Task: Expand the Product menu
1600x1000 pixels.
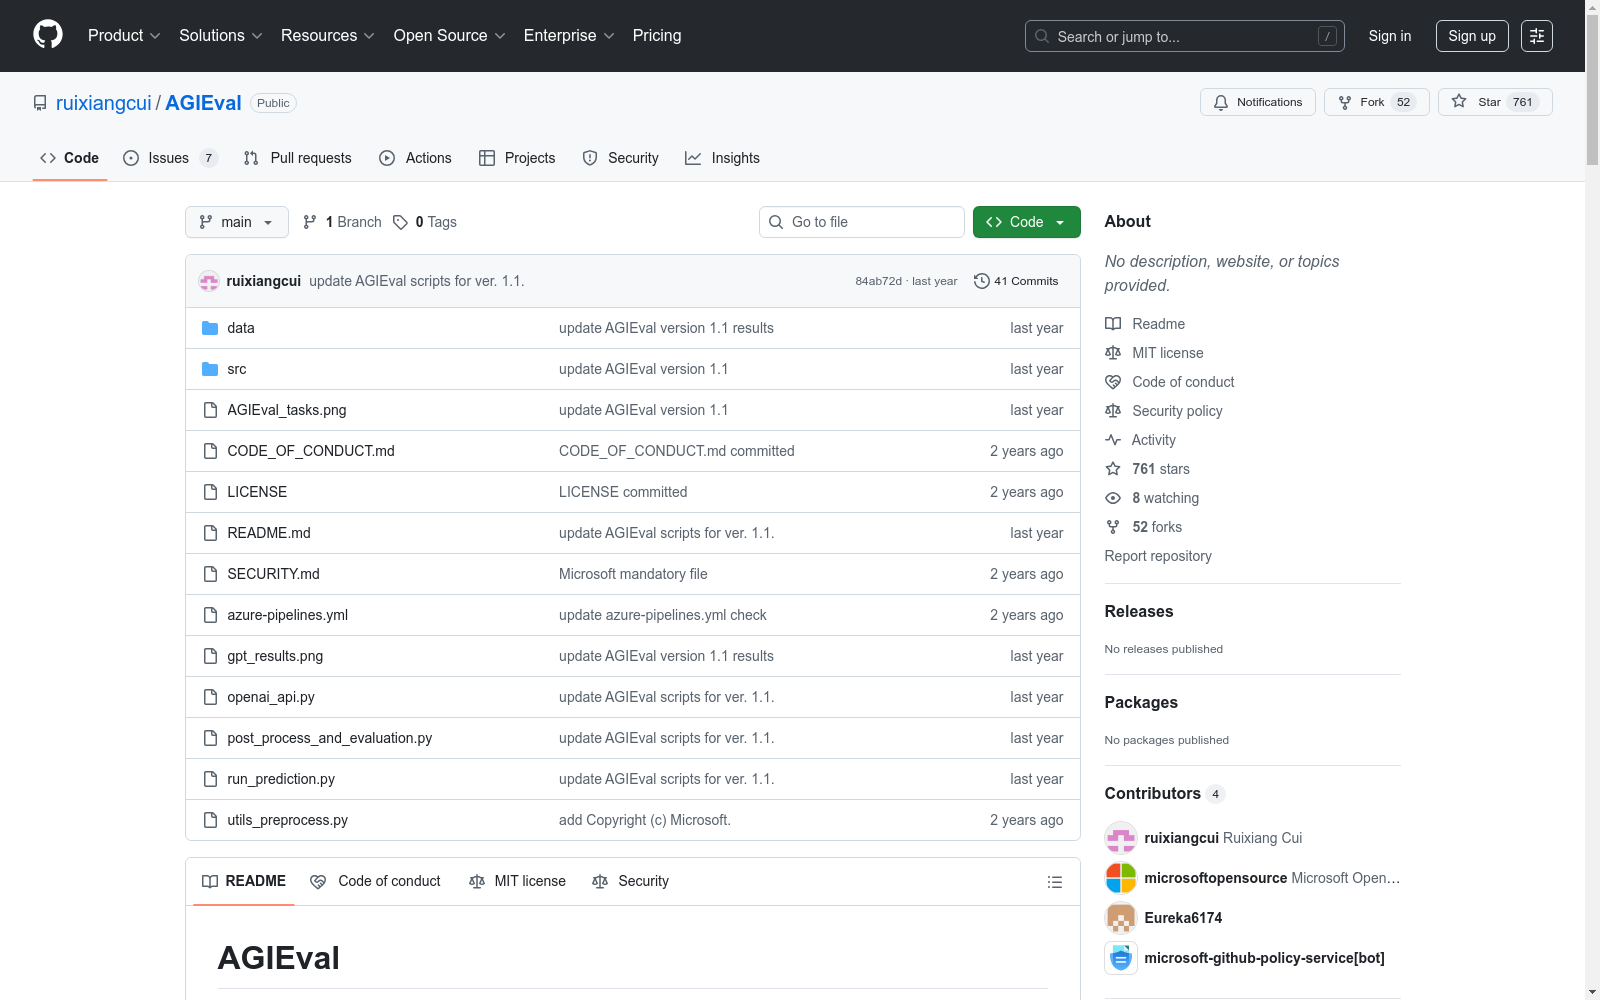Action: tap(123, 36)
